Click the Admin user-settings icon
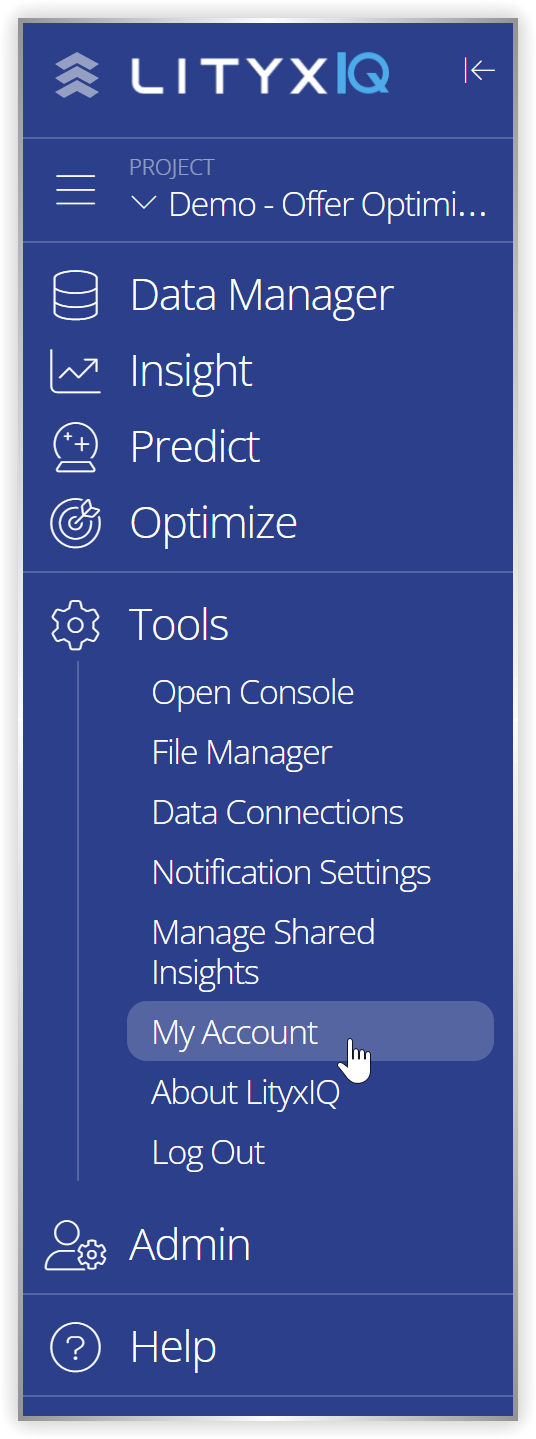 tap(76, 1246)
